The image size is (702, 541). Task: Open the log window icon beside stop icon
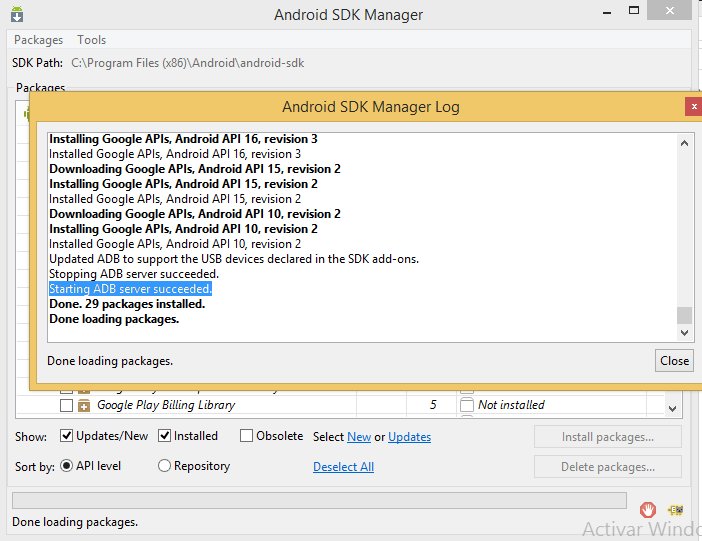(x=676, y=510)
